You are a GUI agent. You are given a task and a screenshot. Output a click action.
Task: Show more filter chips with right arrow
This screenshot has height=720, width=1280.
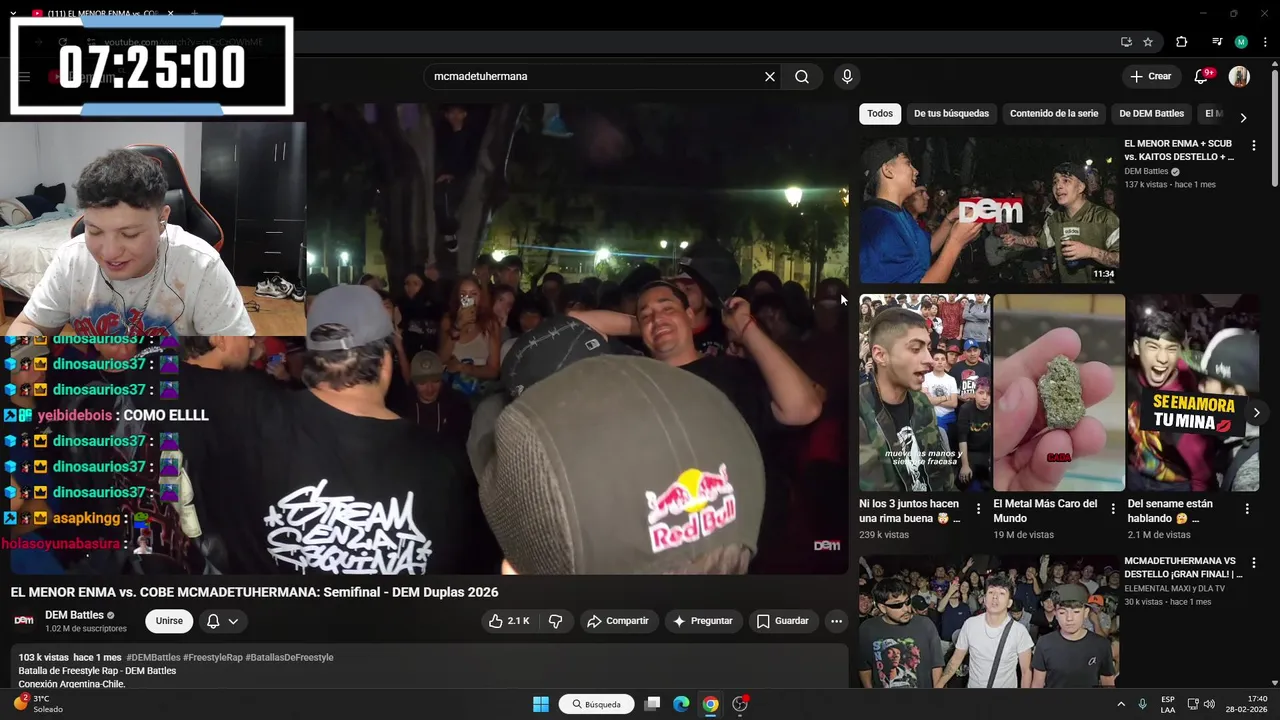click(1243, 117)
